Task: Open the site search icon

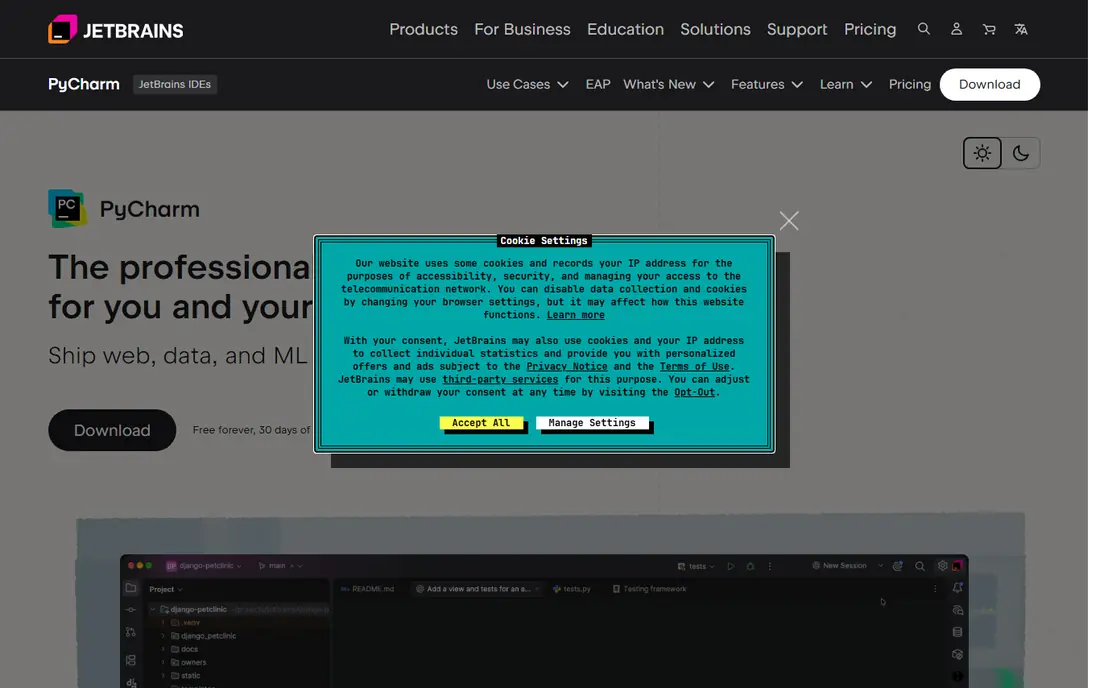Action: pos(923,29)
